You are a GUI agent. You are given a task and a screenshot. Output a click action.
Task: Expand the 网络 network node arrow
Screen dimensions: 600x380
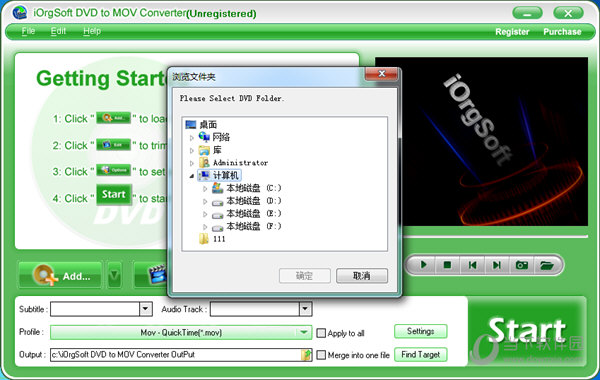[x=192, y=137]
